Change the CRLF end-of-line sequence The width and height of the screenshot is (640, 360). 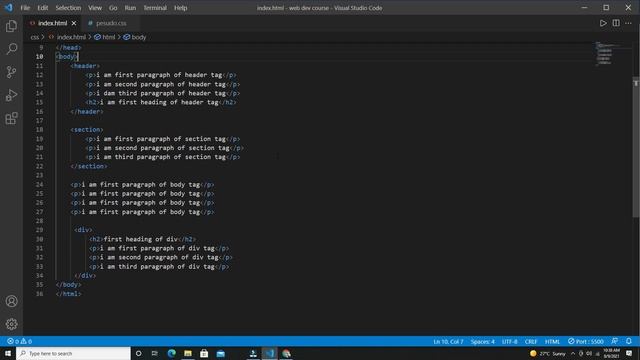coord(531,341)
